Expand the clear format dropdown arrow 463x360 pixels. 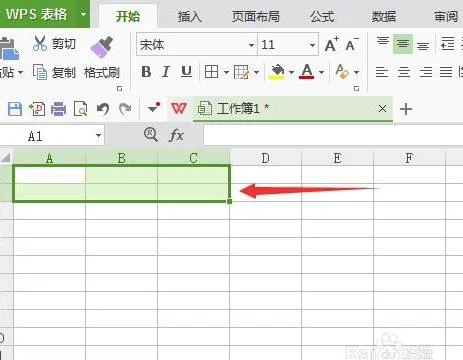click(x=356, y=72)
